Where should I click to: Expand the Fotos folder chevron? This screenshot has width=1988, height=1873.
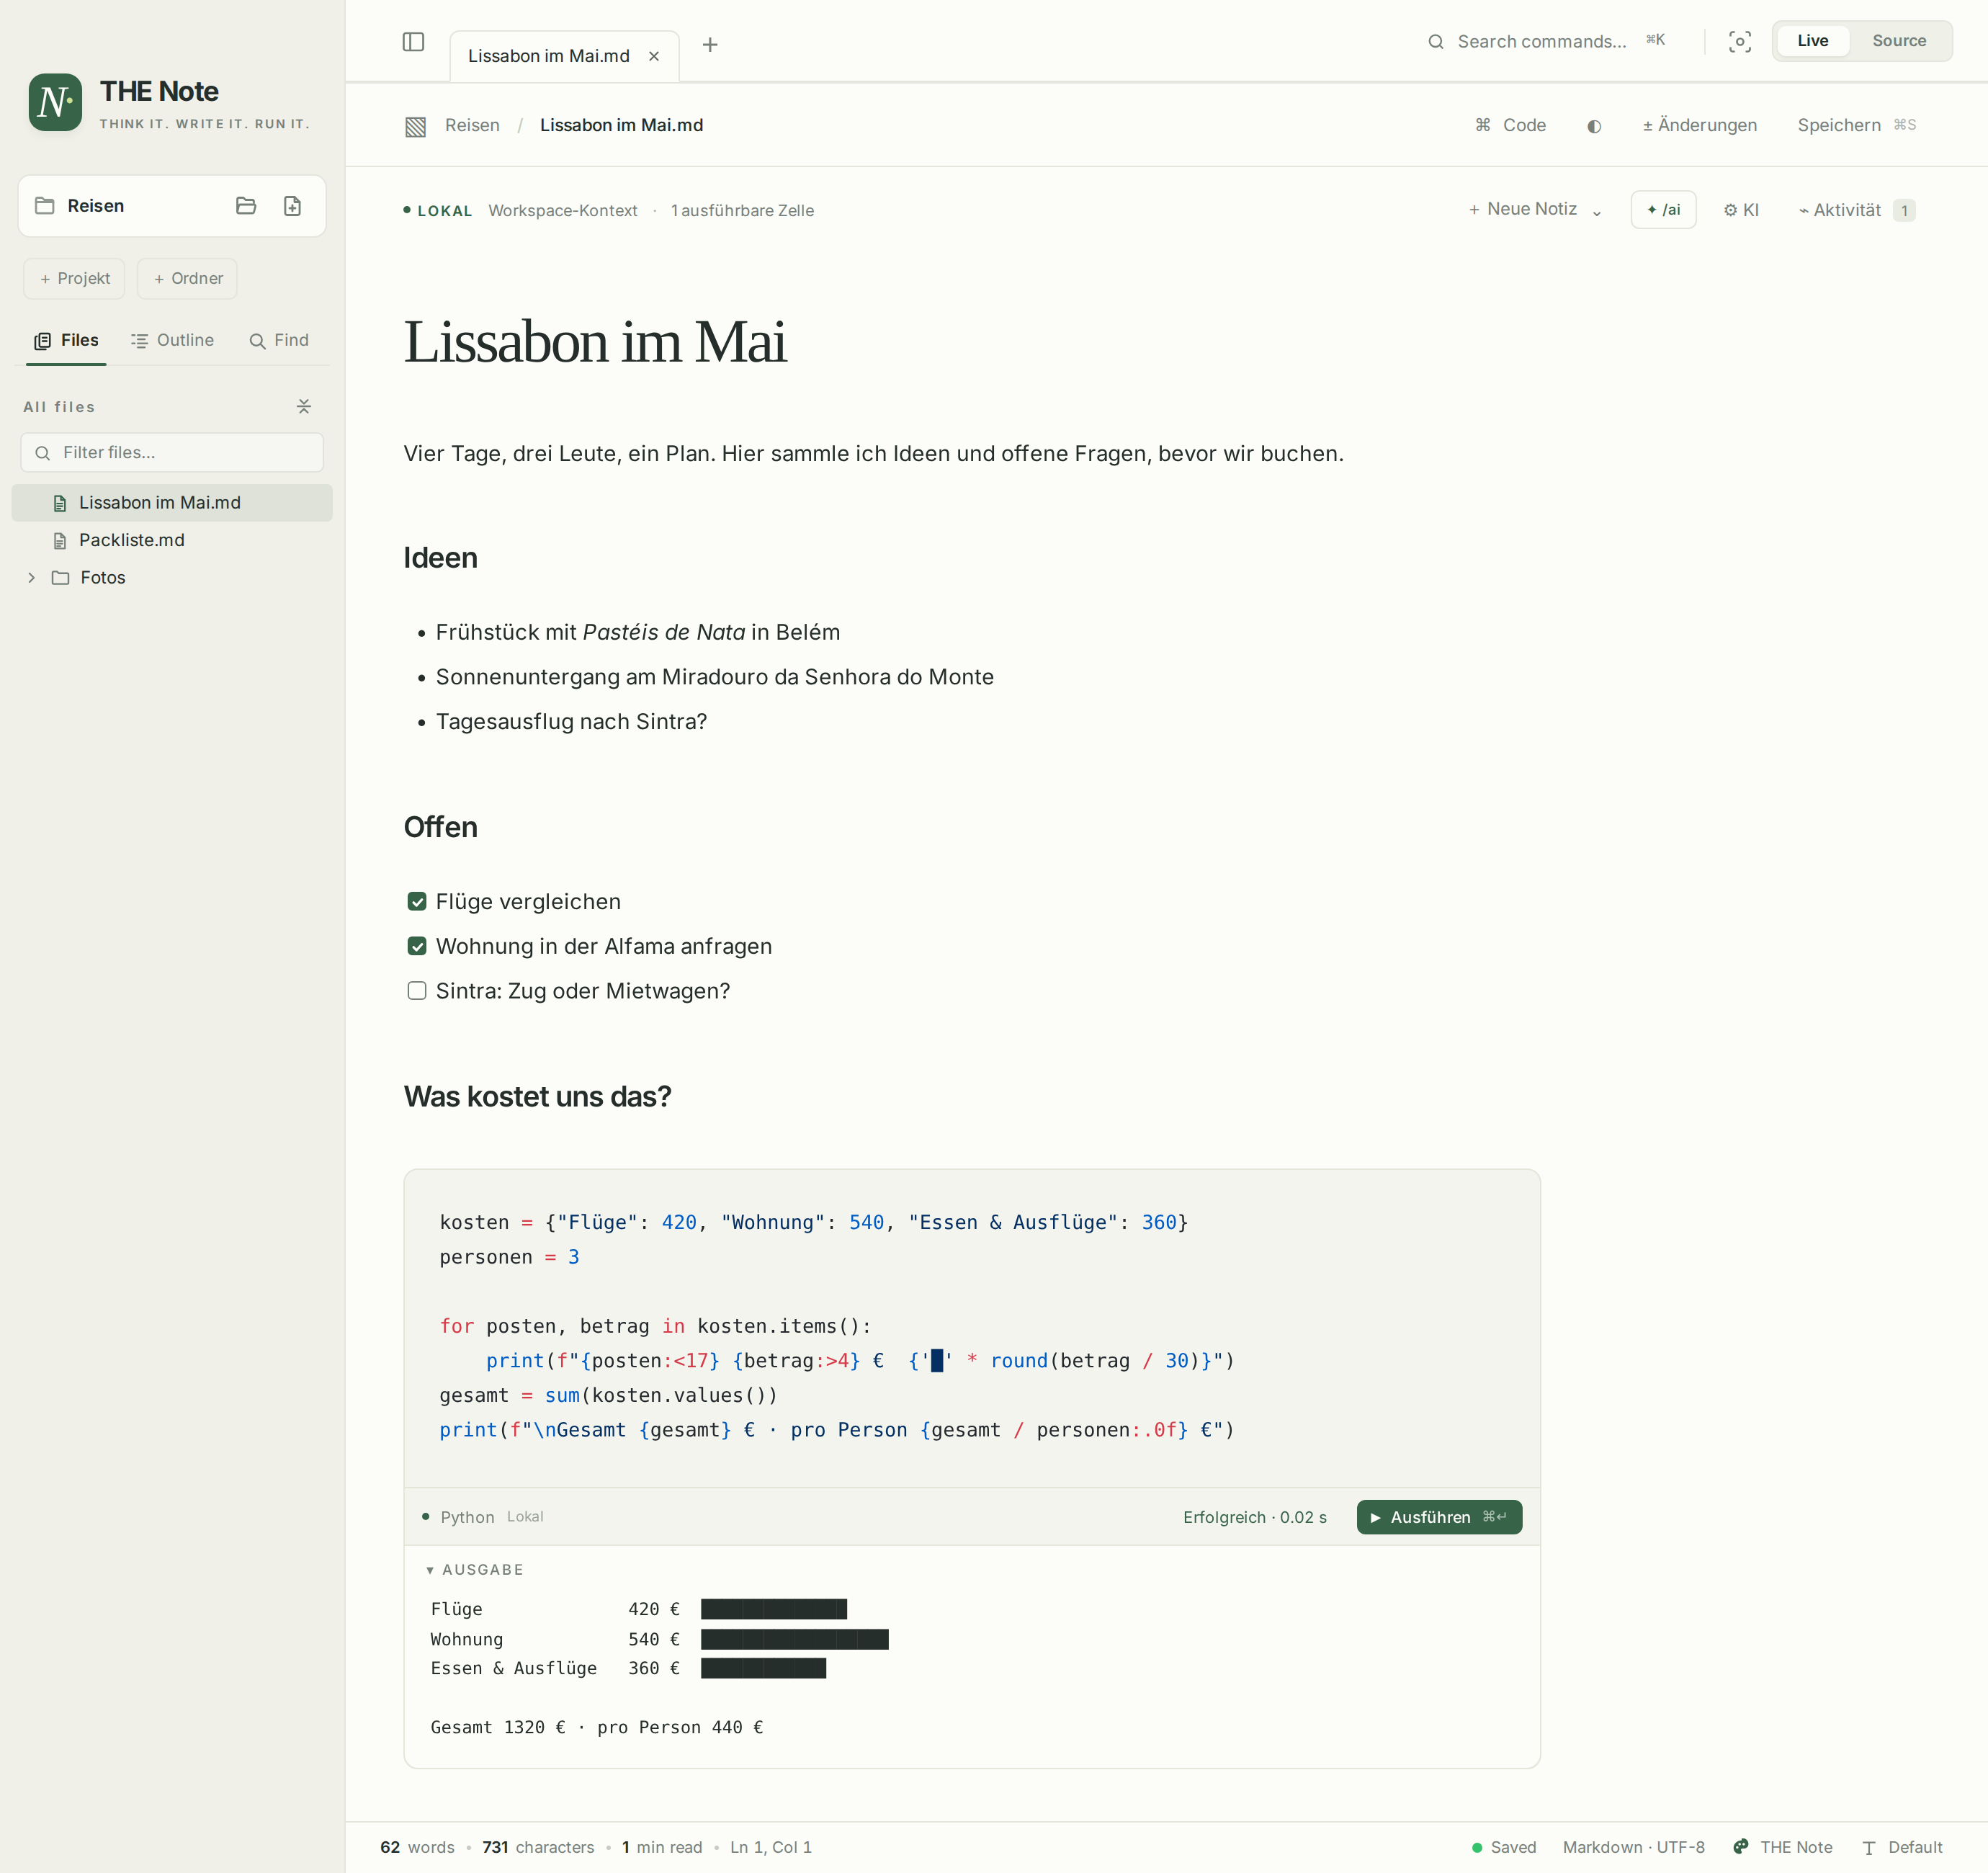[x=31, y=578]
